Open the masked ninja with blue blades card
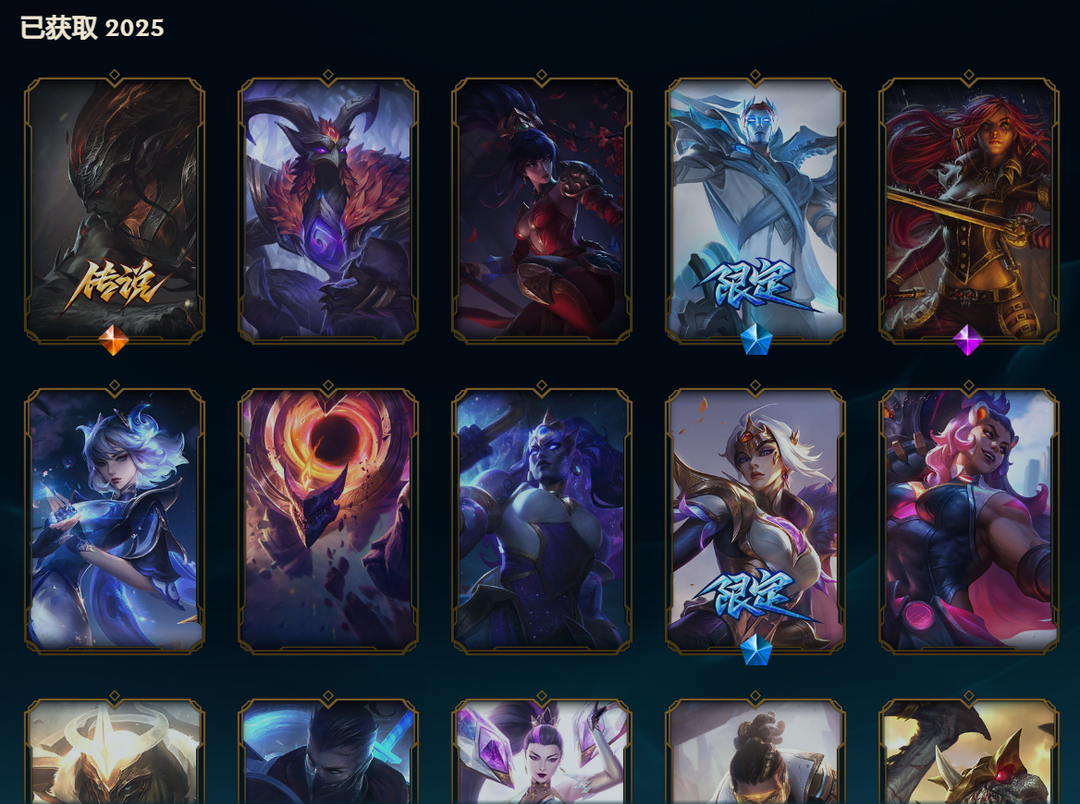Image resolution: width=1080 pixels, height=804 pixels. coord(328,752)
